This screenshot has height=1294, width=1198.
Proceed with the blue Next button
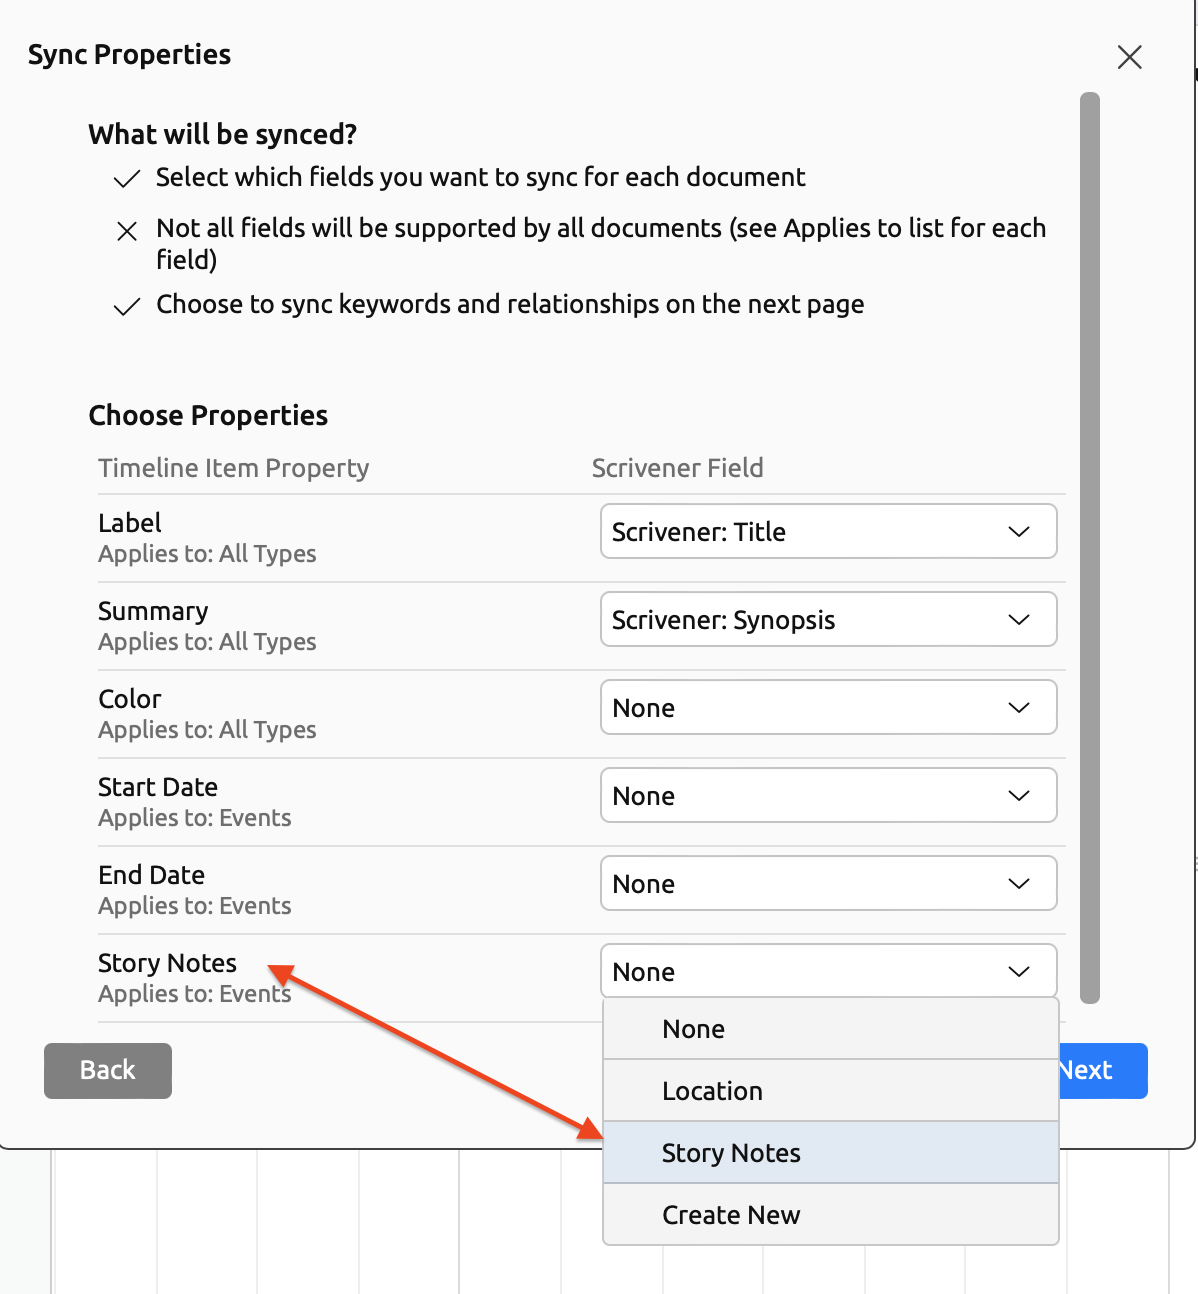point(1102,1070)
